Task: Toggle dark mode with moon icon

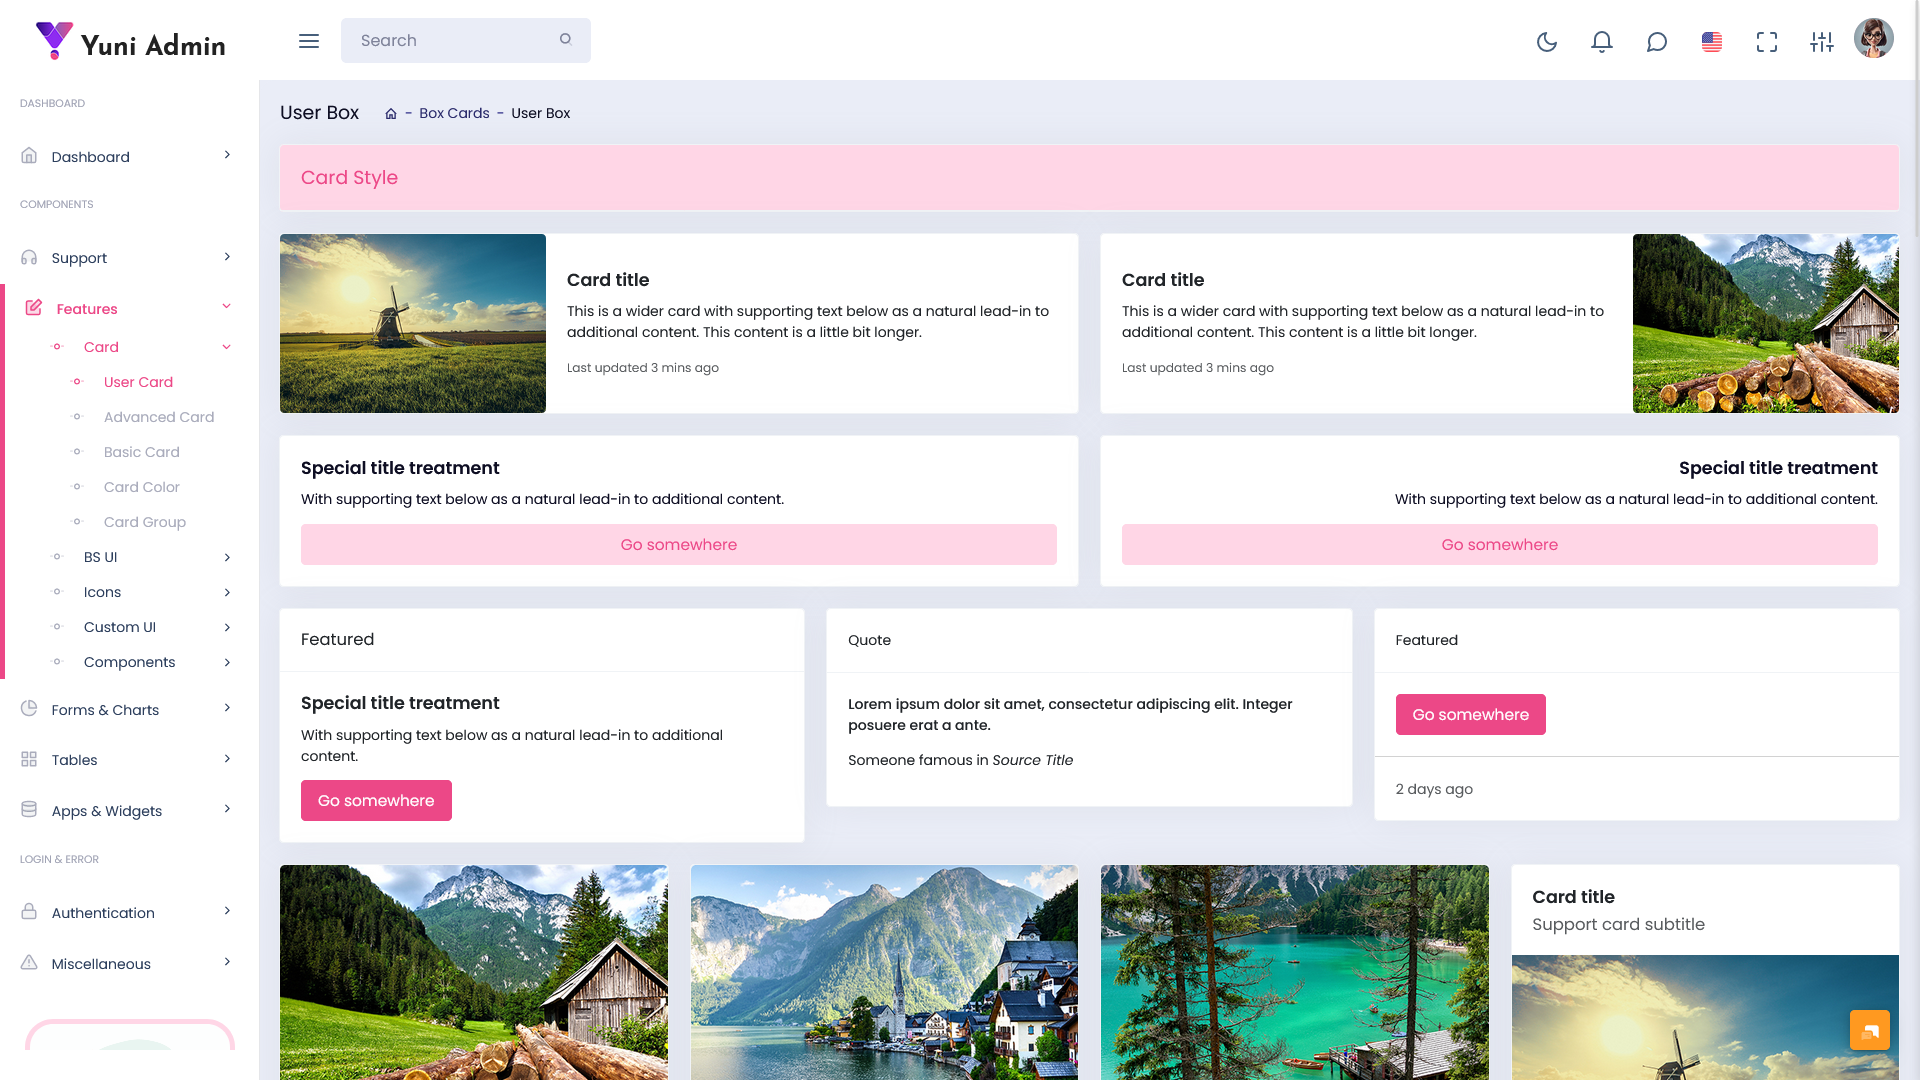Action: point(1547,41)
